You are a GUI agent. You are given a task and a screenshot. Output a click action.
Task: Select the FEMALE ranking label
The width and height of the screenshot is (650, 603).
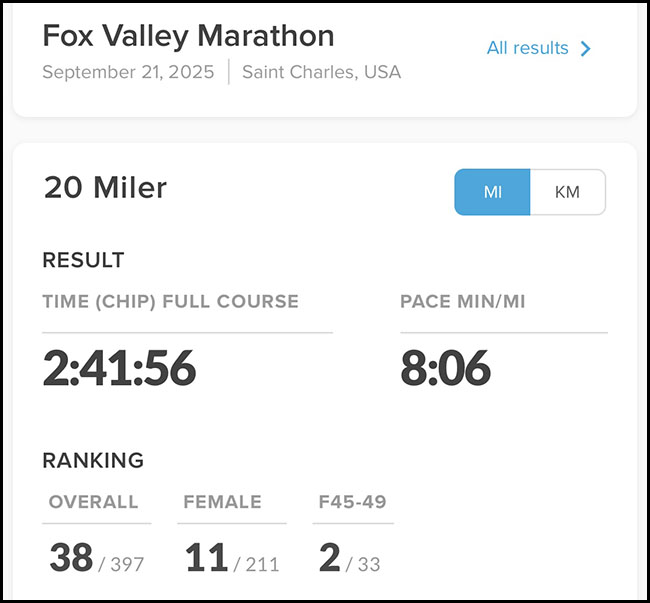pyautogui.click(x=222, y=502)
